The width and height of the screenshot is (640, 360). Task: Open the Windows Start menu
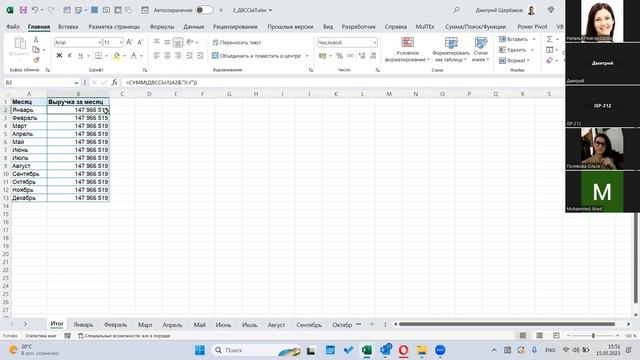pyautogui.click(x=200, y=350)
